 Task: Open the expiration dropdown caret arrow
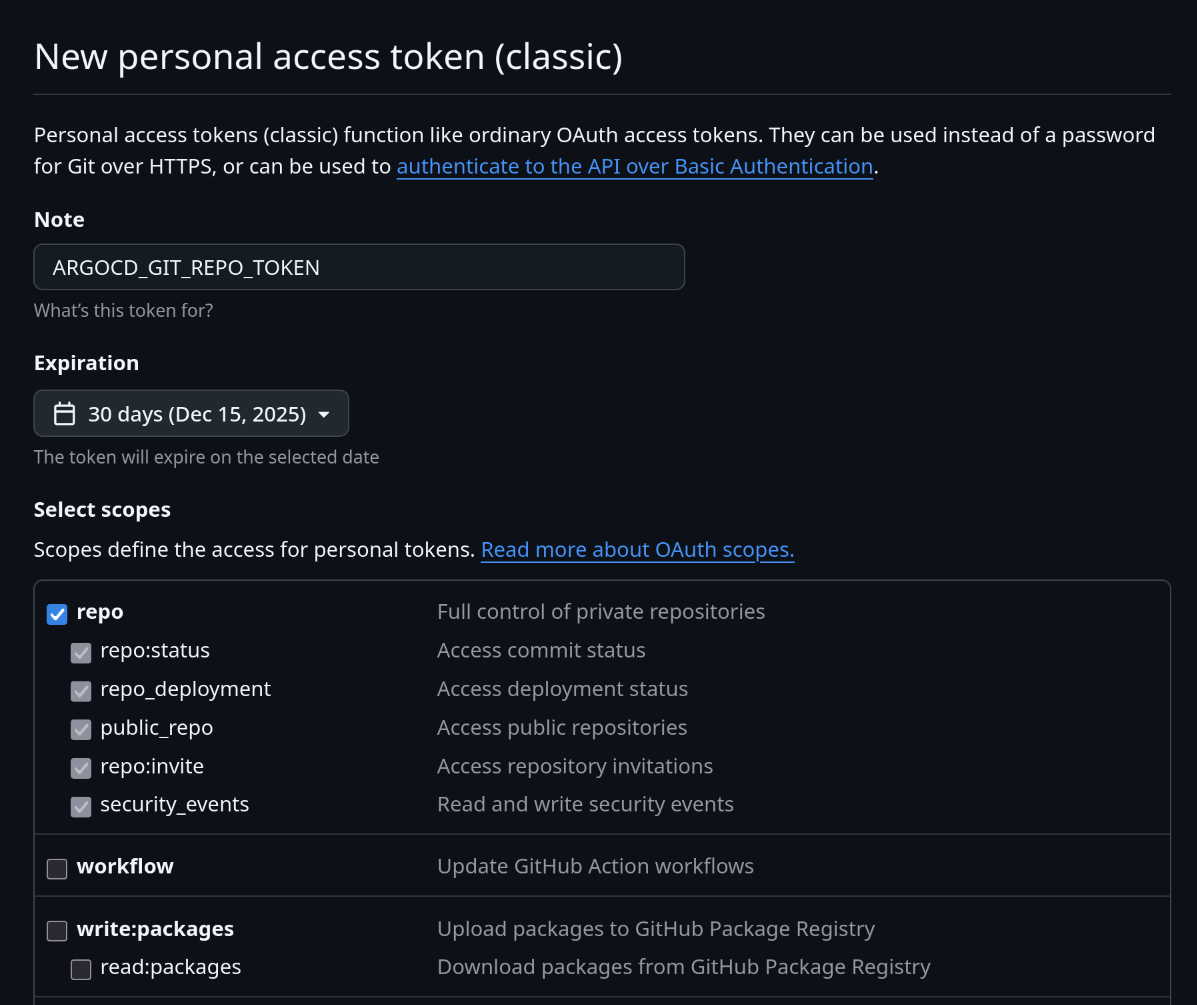[324, 414]
